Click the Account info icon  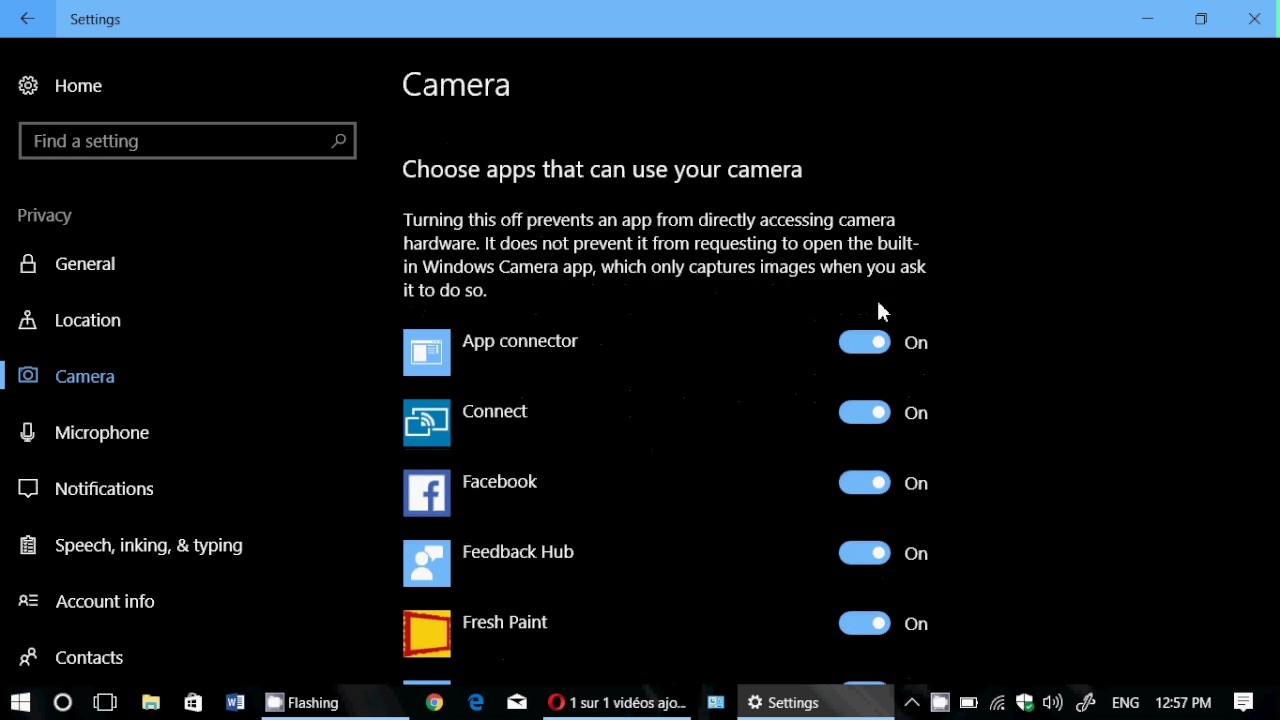[28, 601]
